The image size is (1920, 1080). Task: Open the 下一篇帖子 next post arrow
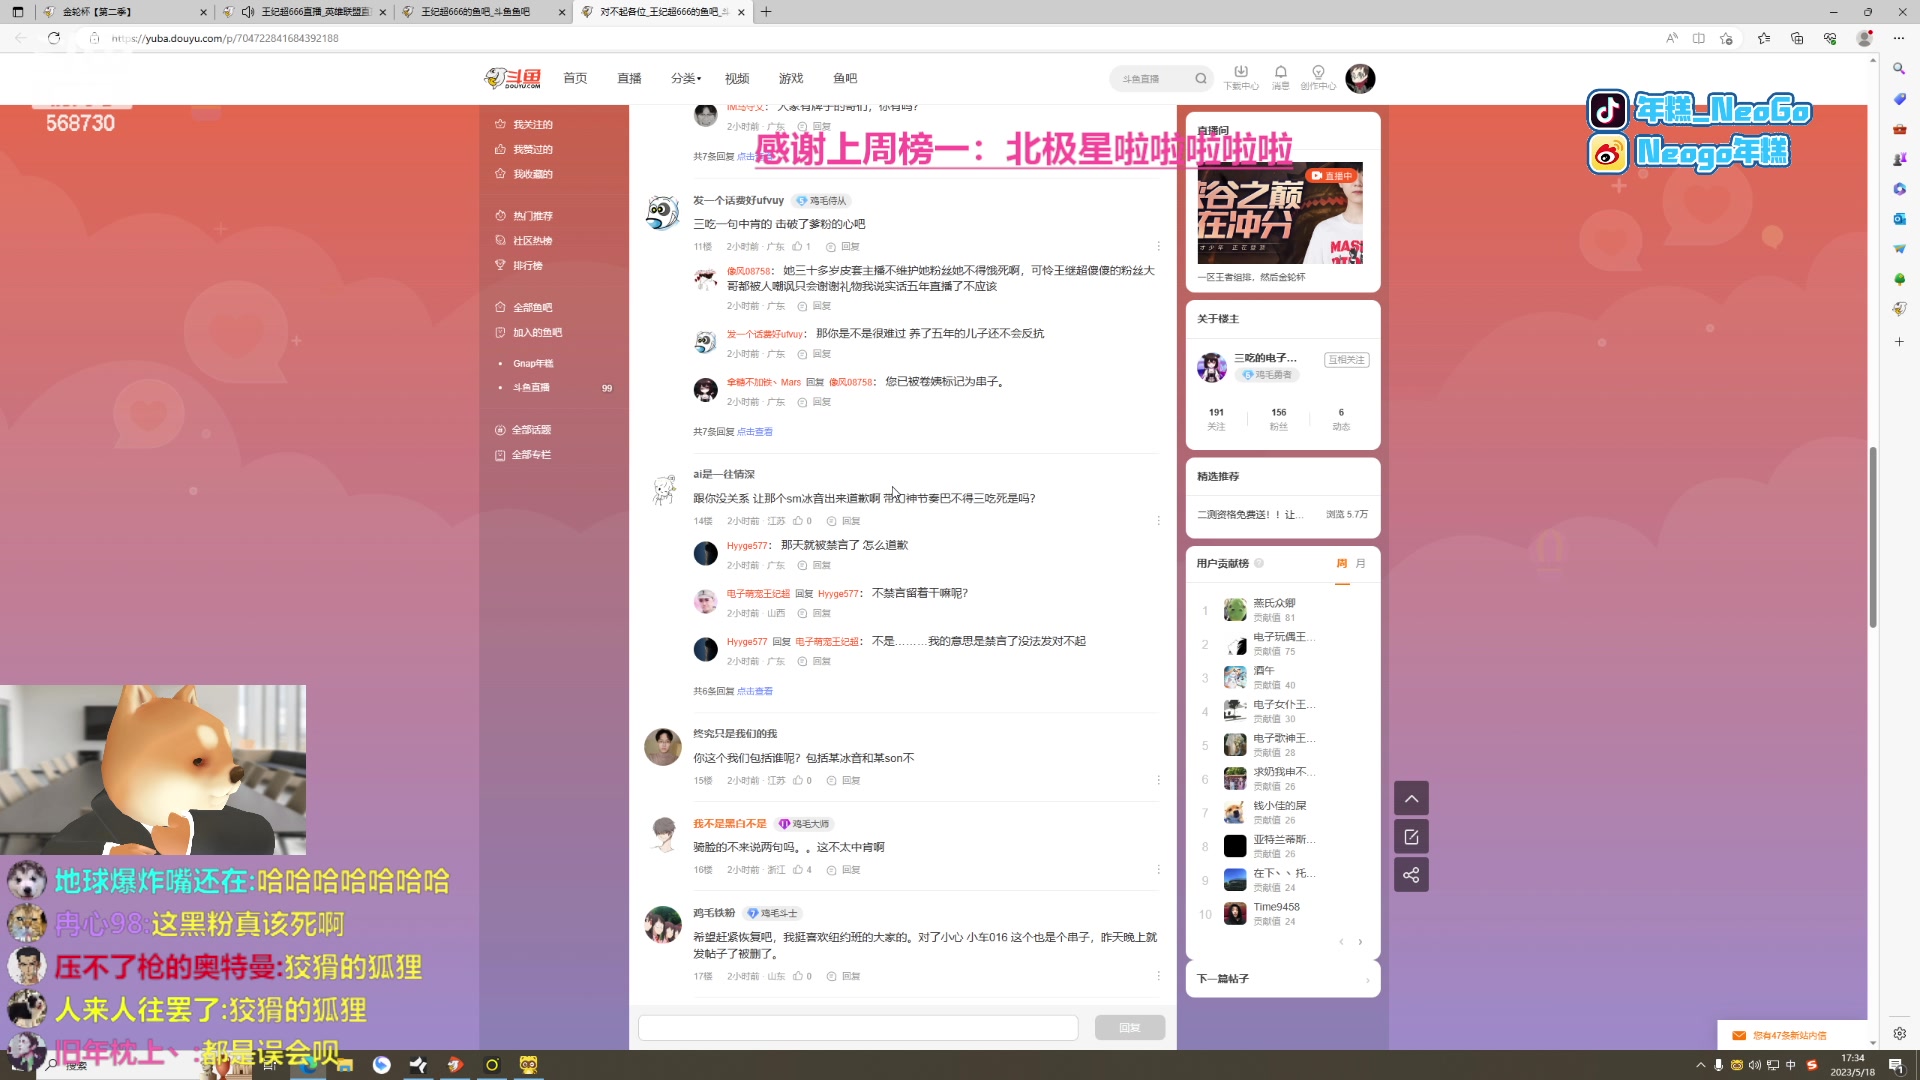pos(1367,979)
